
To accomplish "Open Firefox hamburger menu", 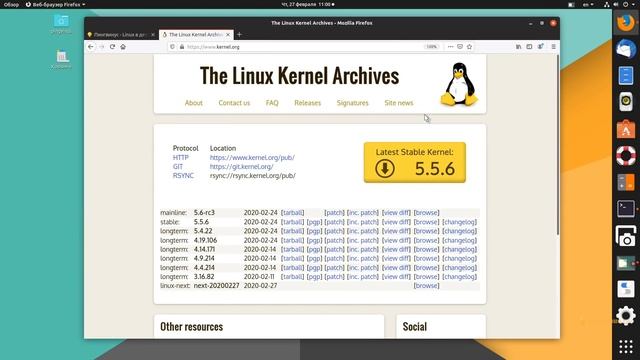I will click(x=553, y=47).
